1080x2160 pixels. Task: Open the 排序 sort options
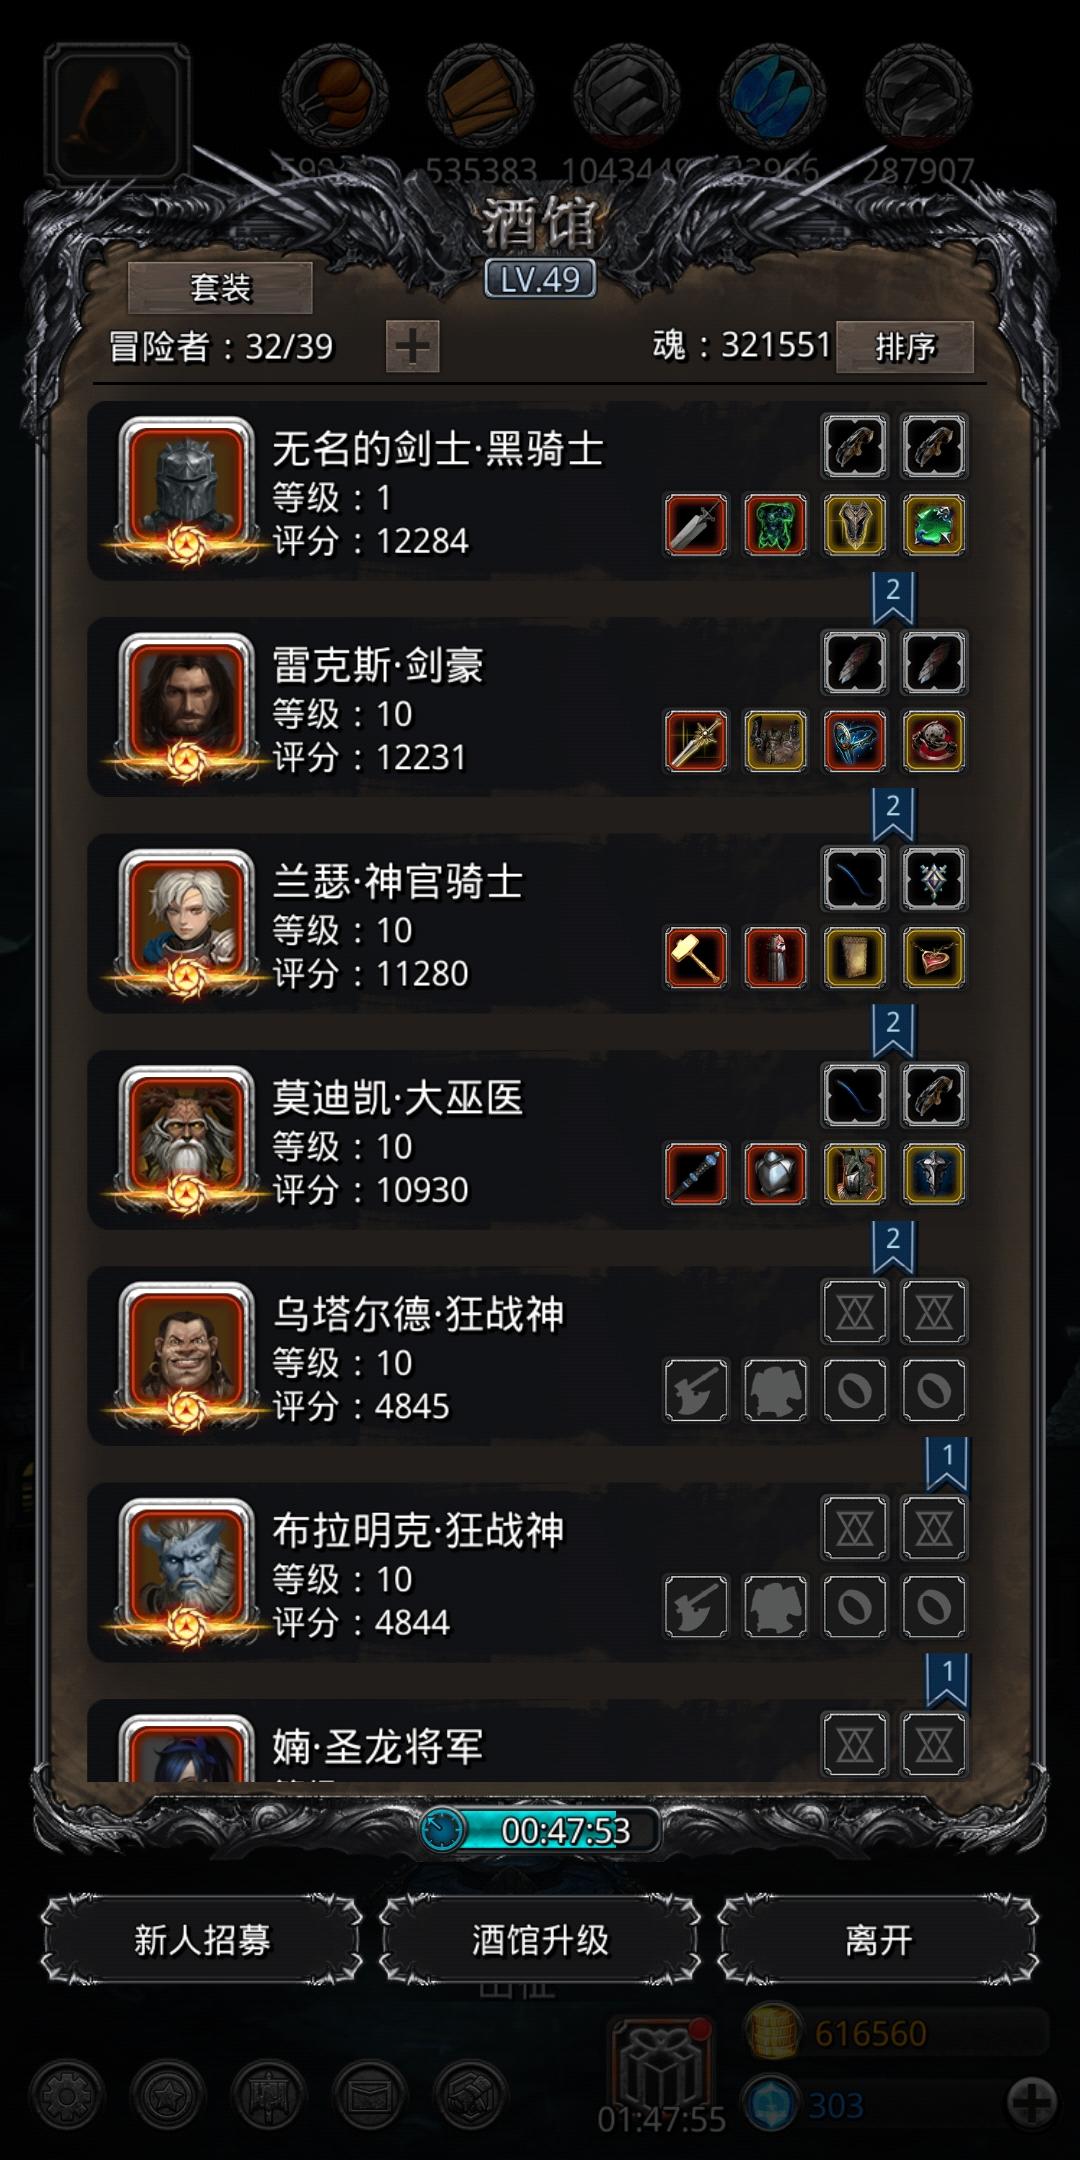905,347
